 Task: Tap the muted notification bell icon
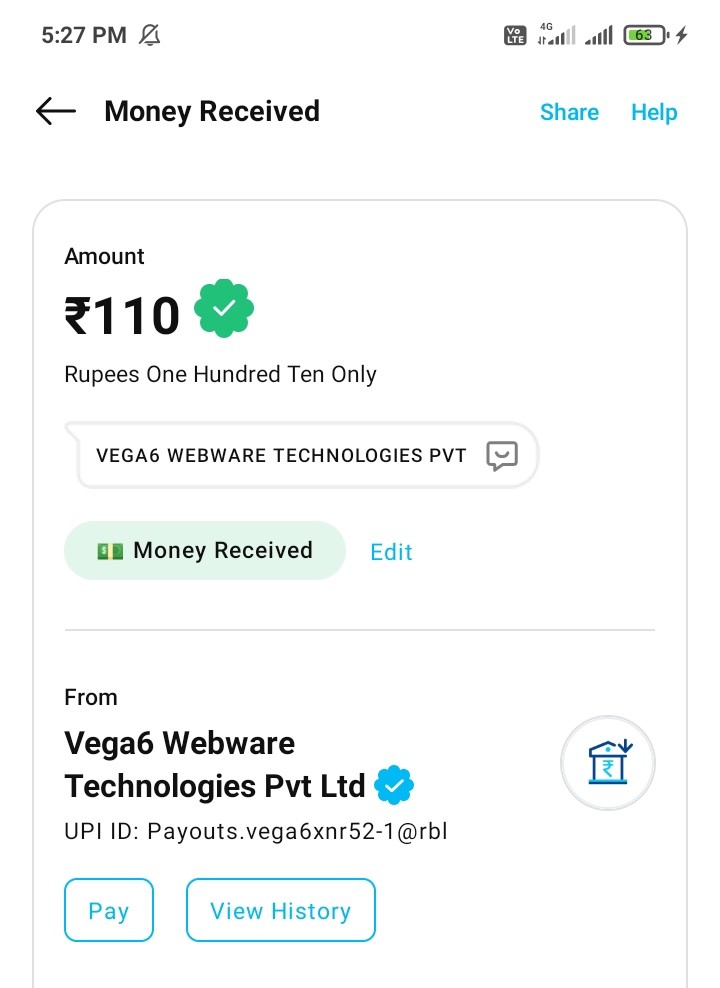pyautogui.click(x=150, y=36)
